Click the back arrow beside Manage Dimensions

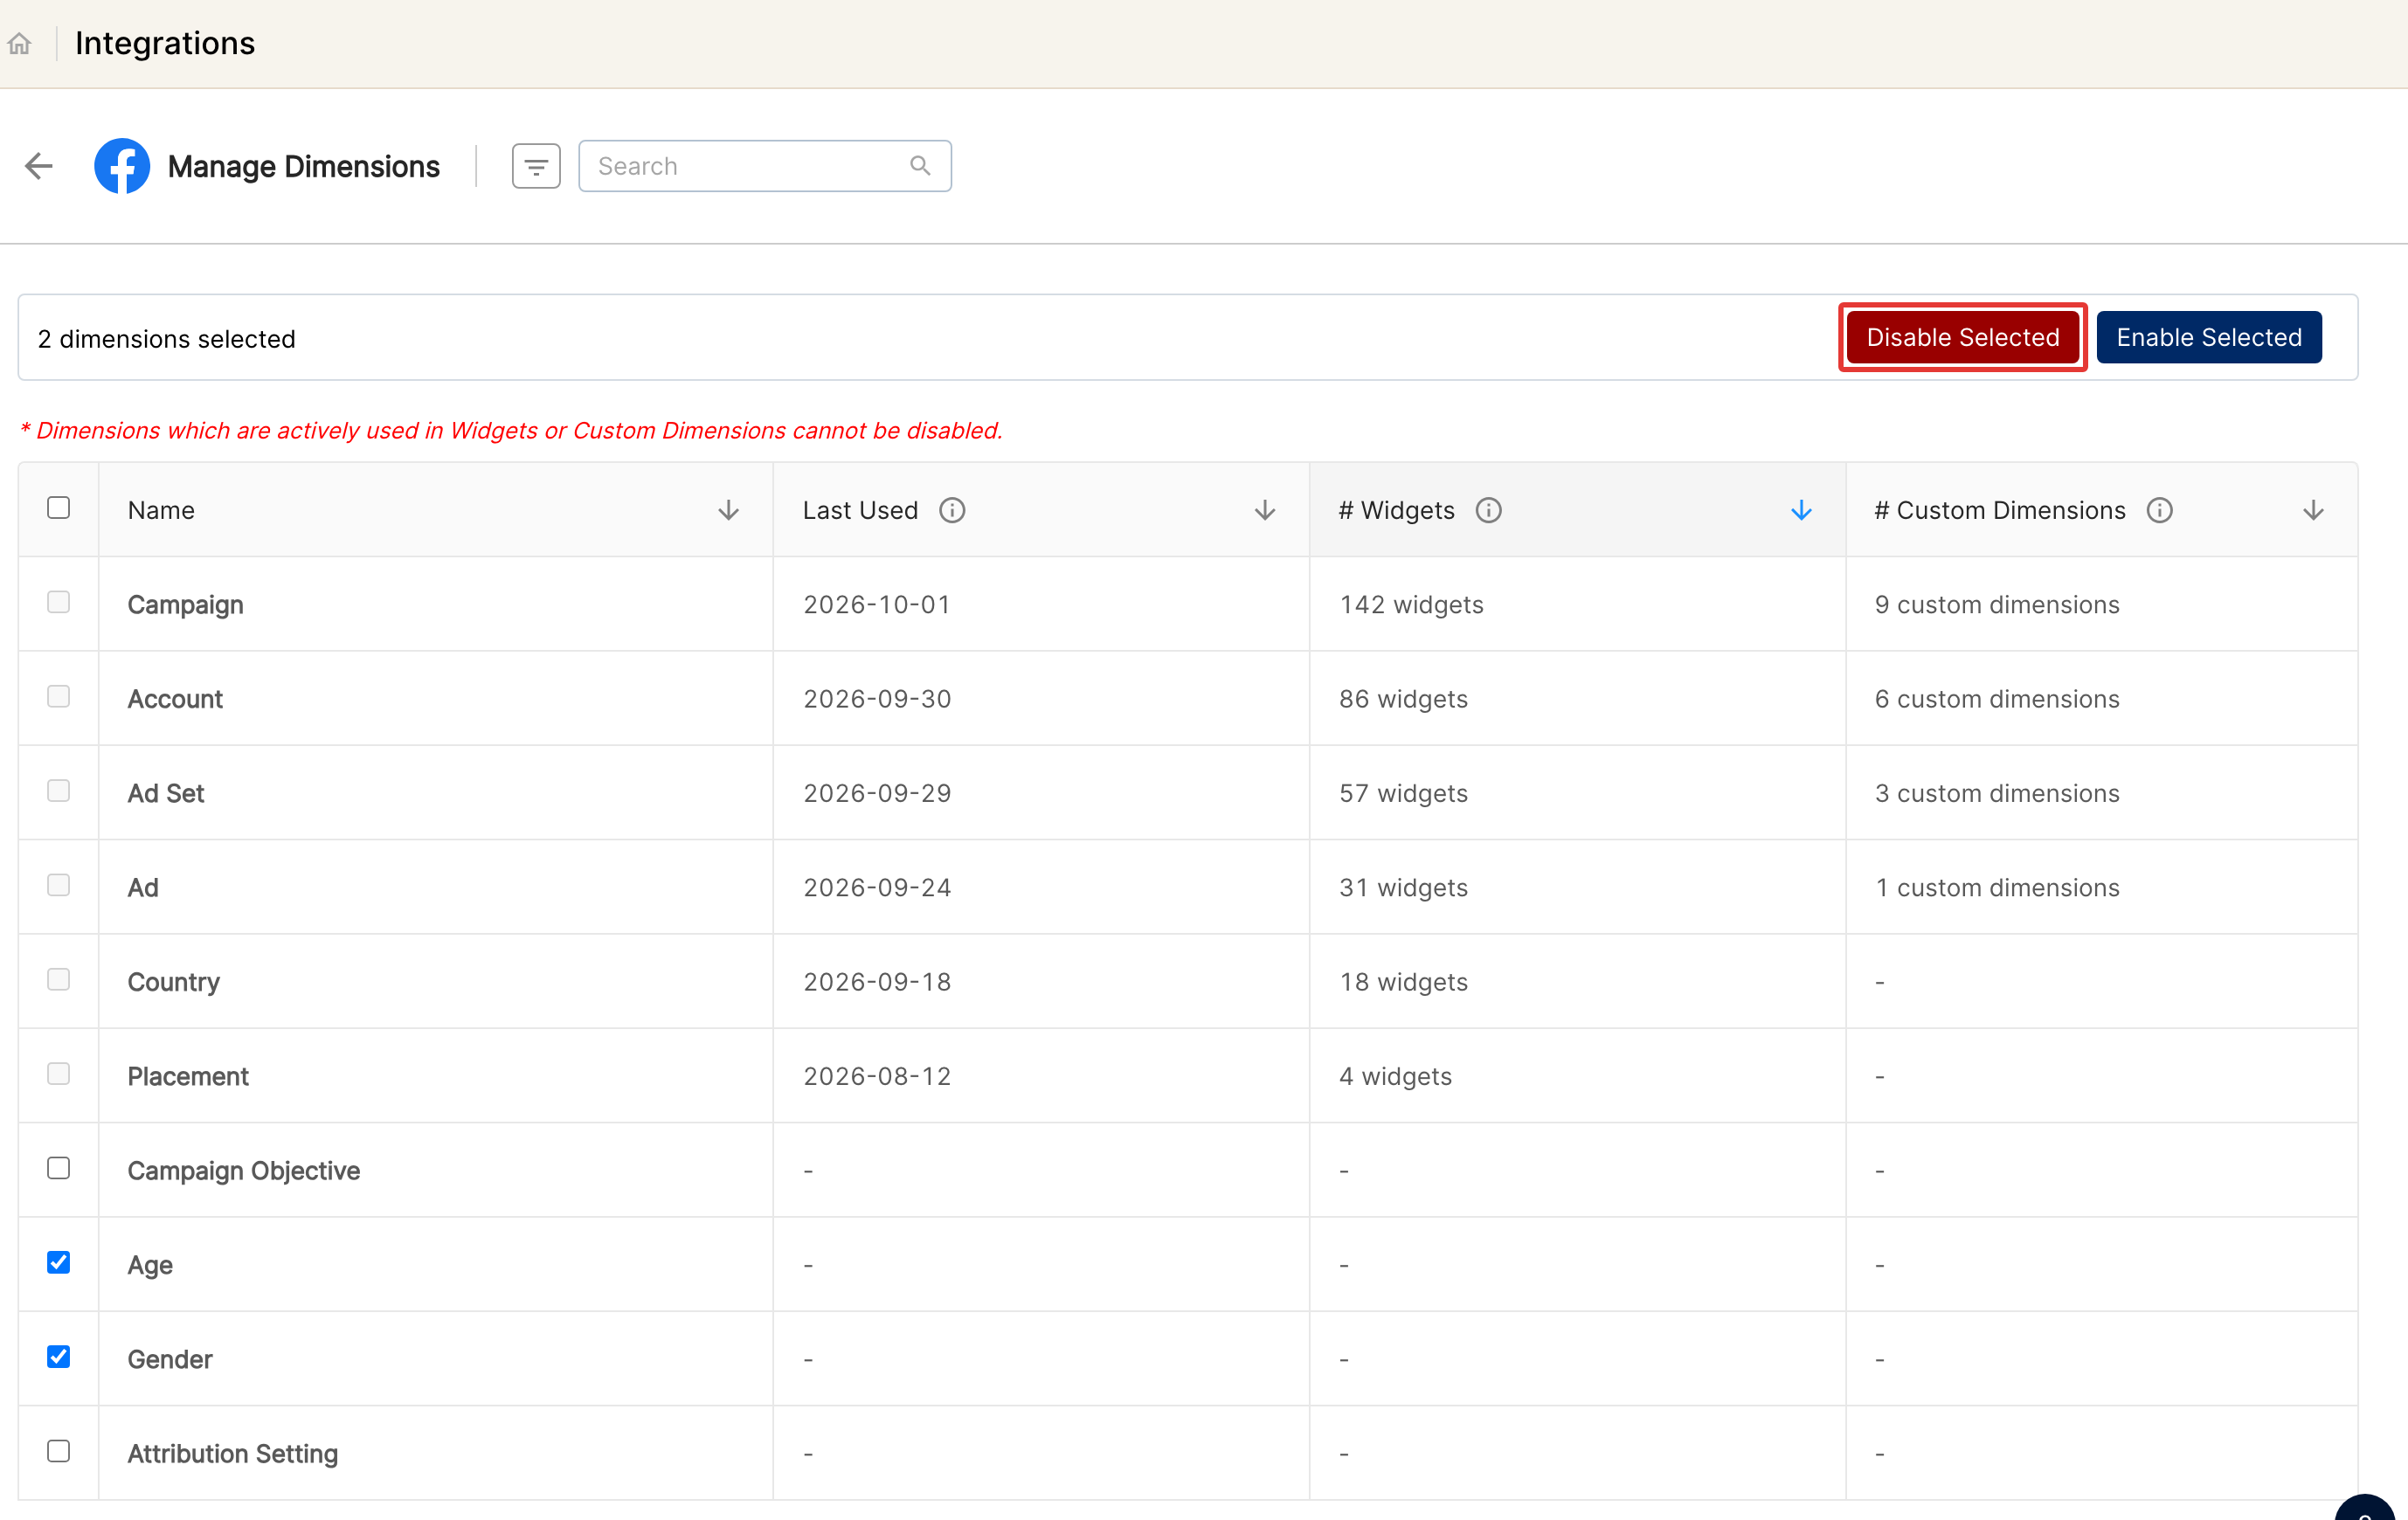(39, 166)
